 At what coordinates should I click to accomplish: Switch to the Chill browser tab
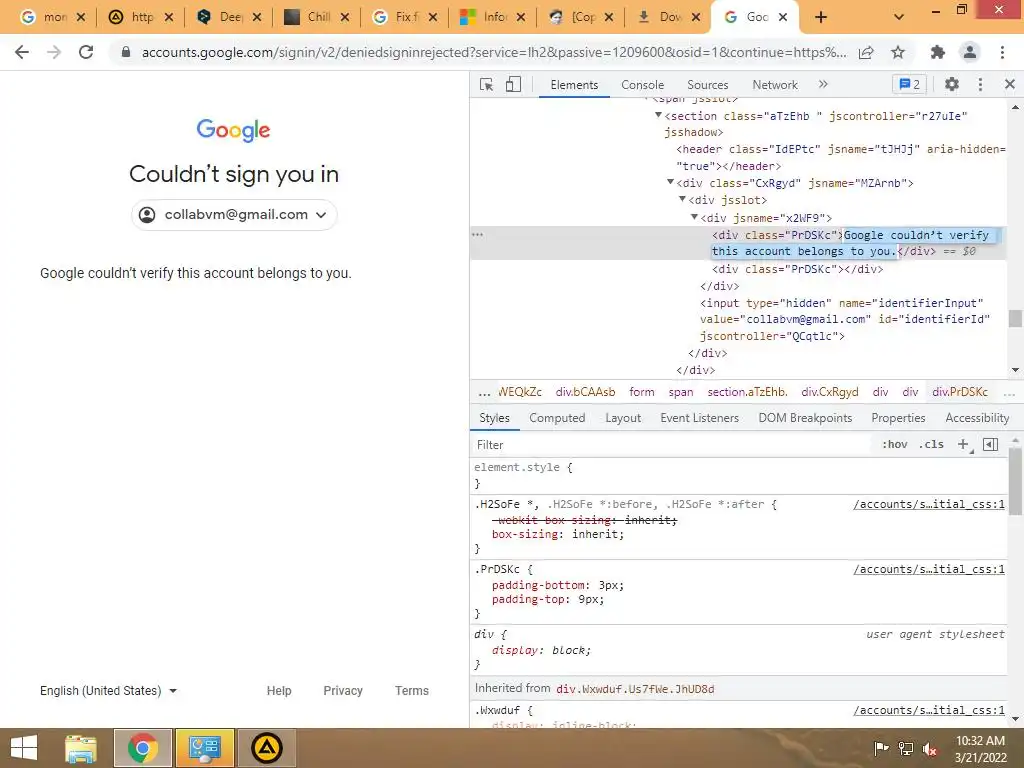317,17
